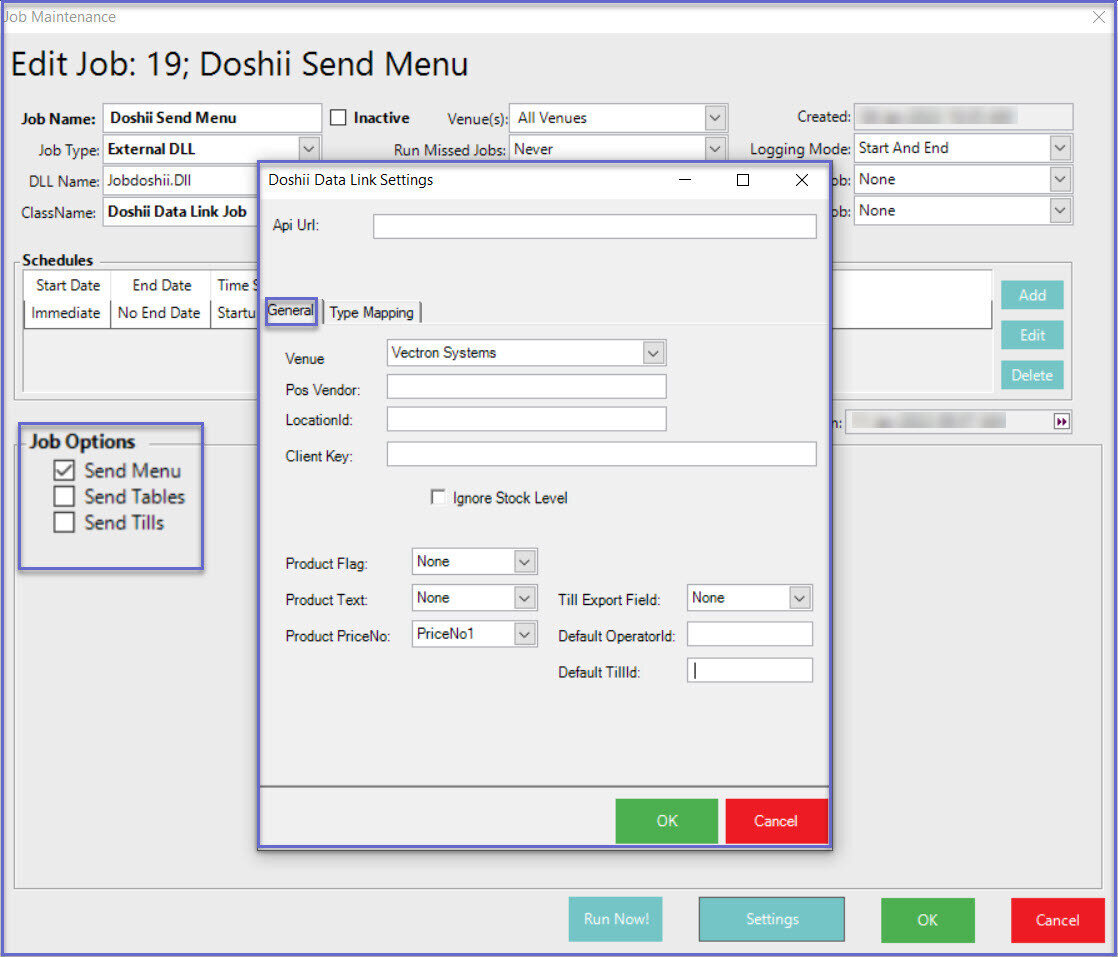Switch to the General tab
1118x957 pixels.
coord(291,311)
